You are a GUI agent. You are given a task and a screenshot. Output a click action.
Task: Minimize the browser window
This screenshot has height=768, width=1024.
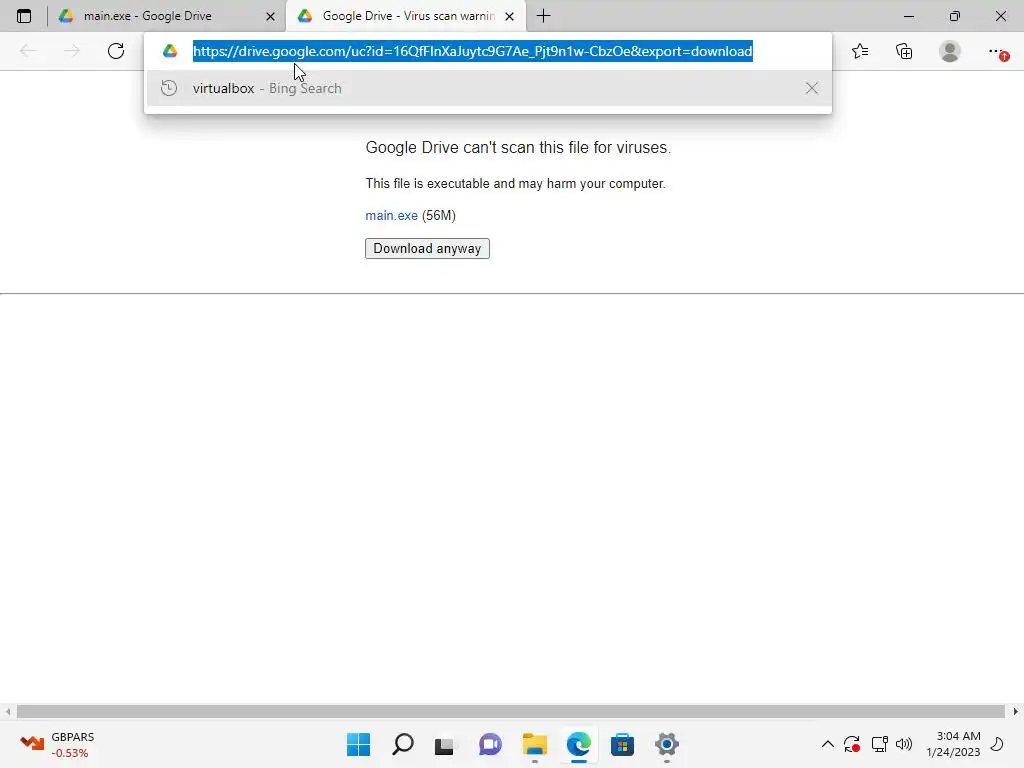908,16
